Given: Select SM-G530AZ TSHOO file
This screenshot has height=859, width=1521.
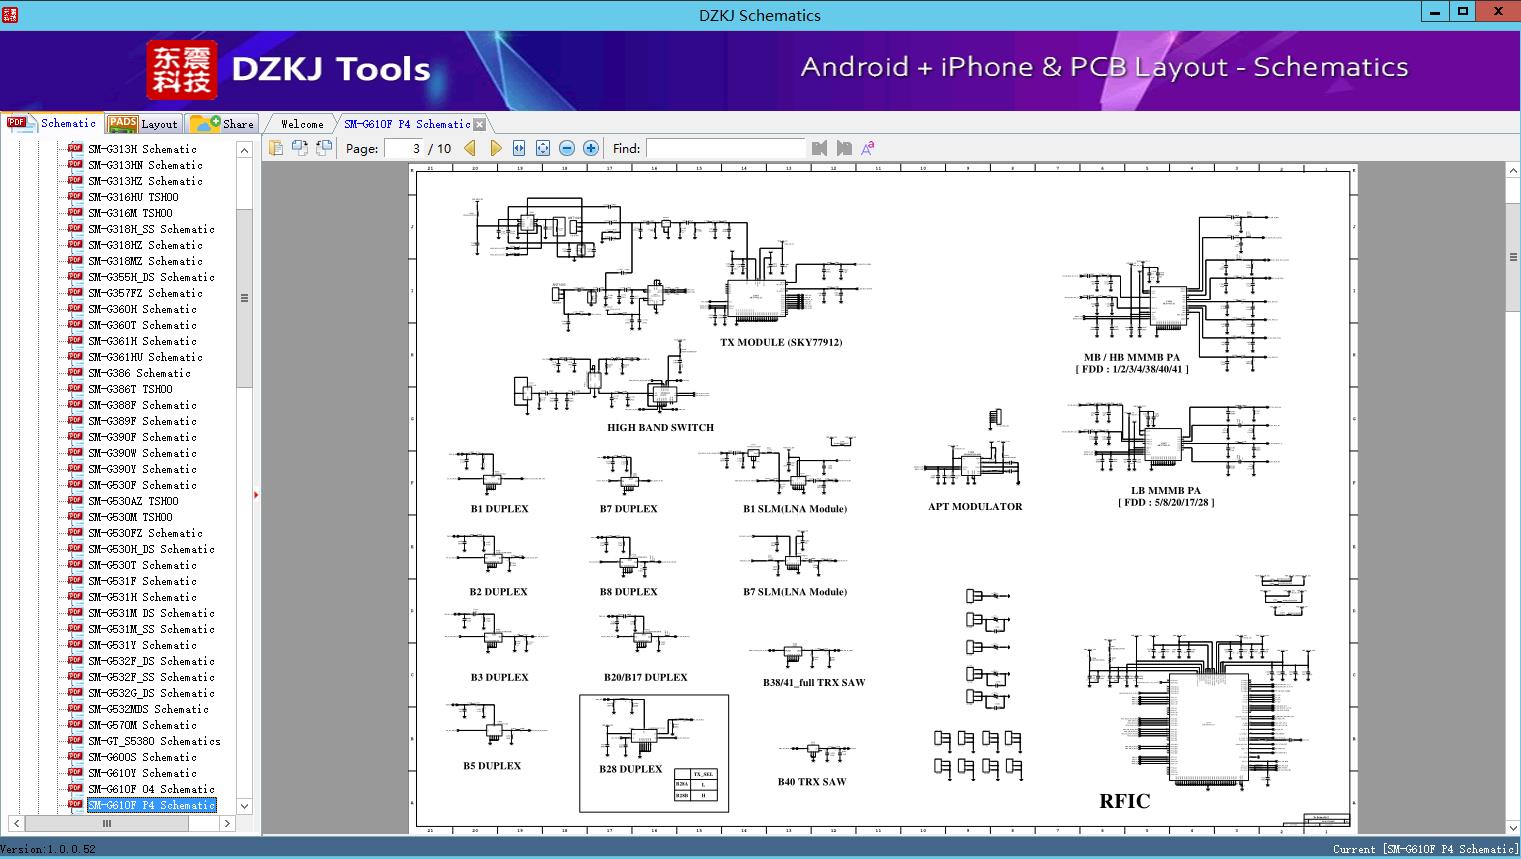Looking at the screenshot, I should (x=133, y=501).
